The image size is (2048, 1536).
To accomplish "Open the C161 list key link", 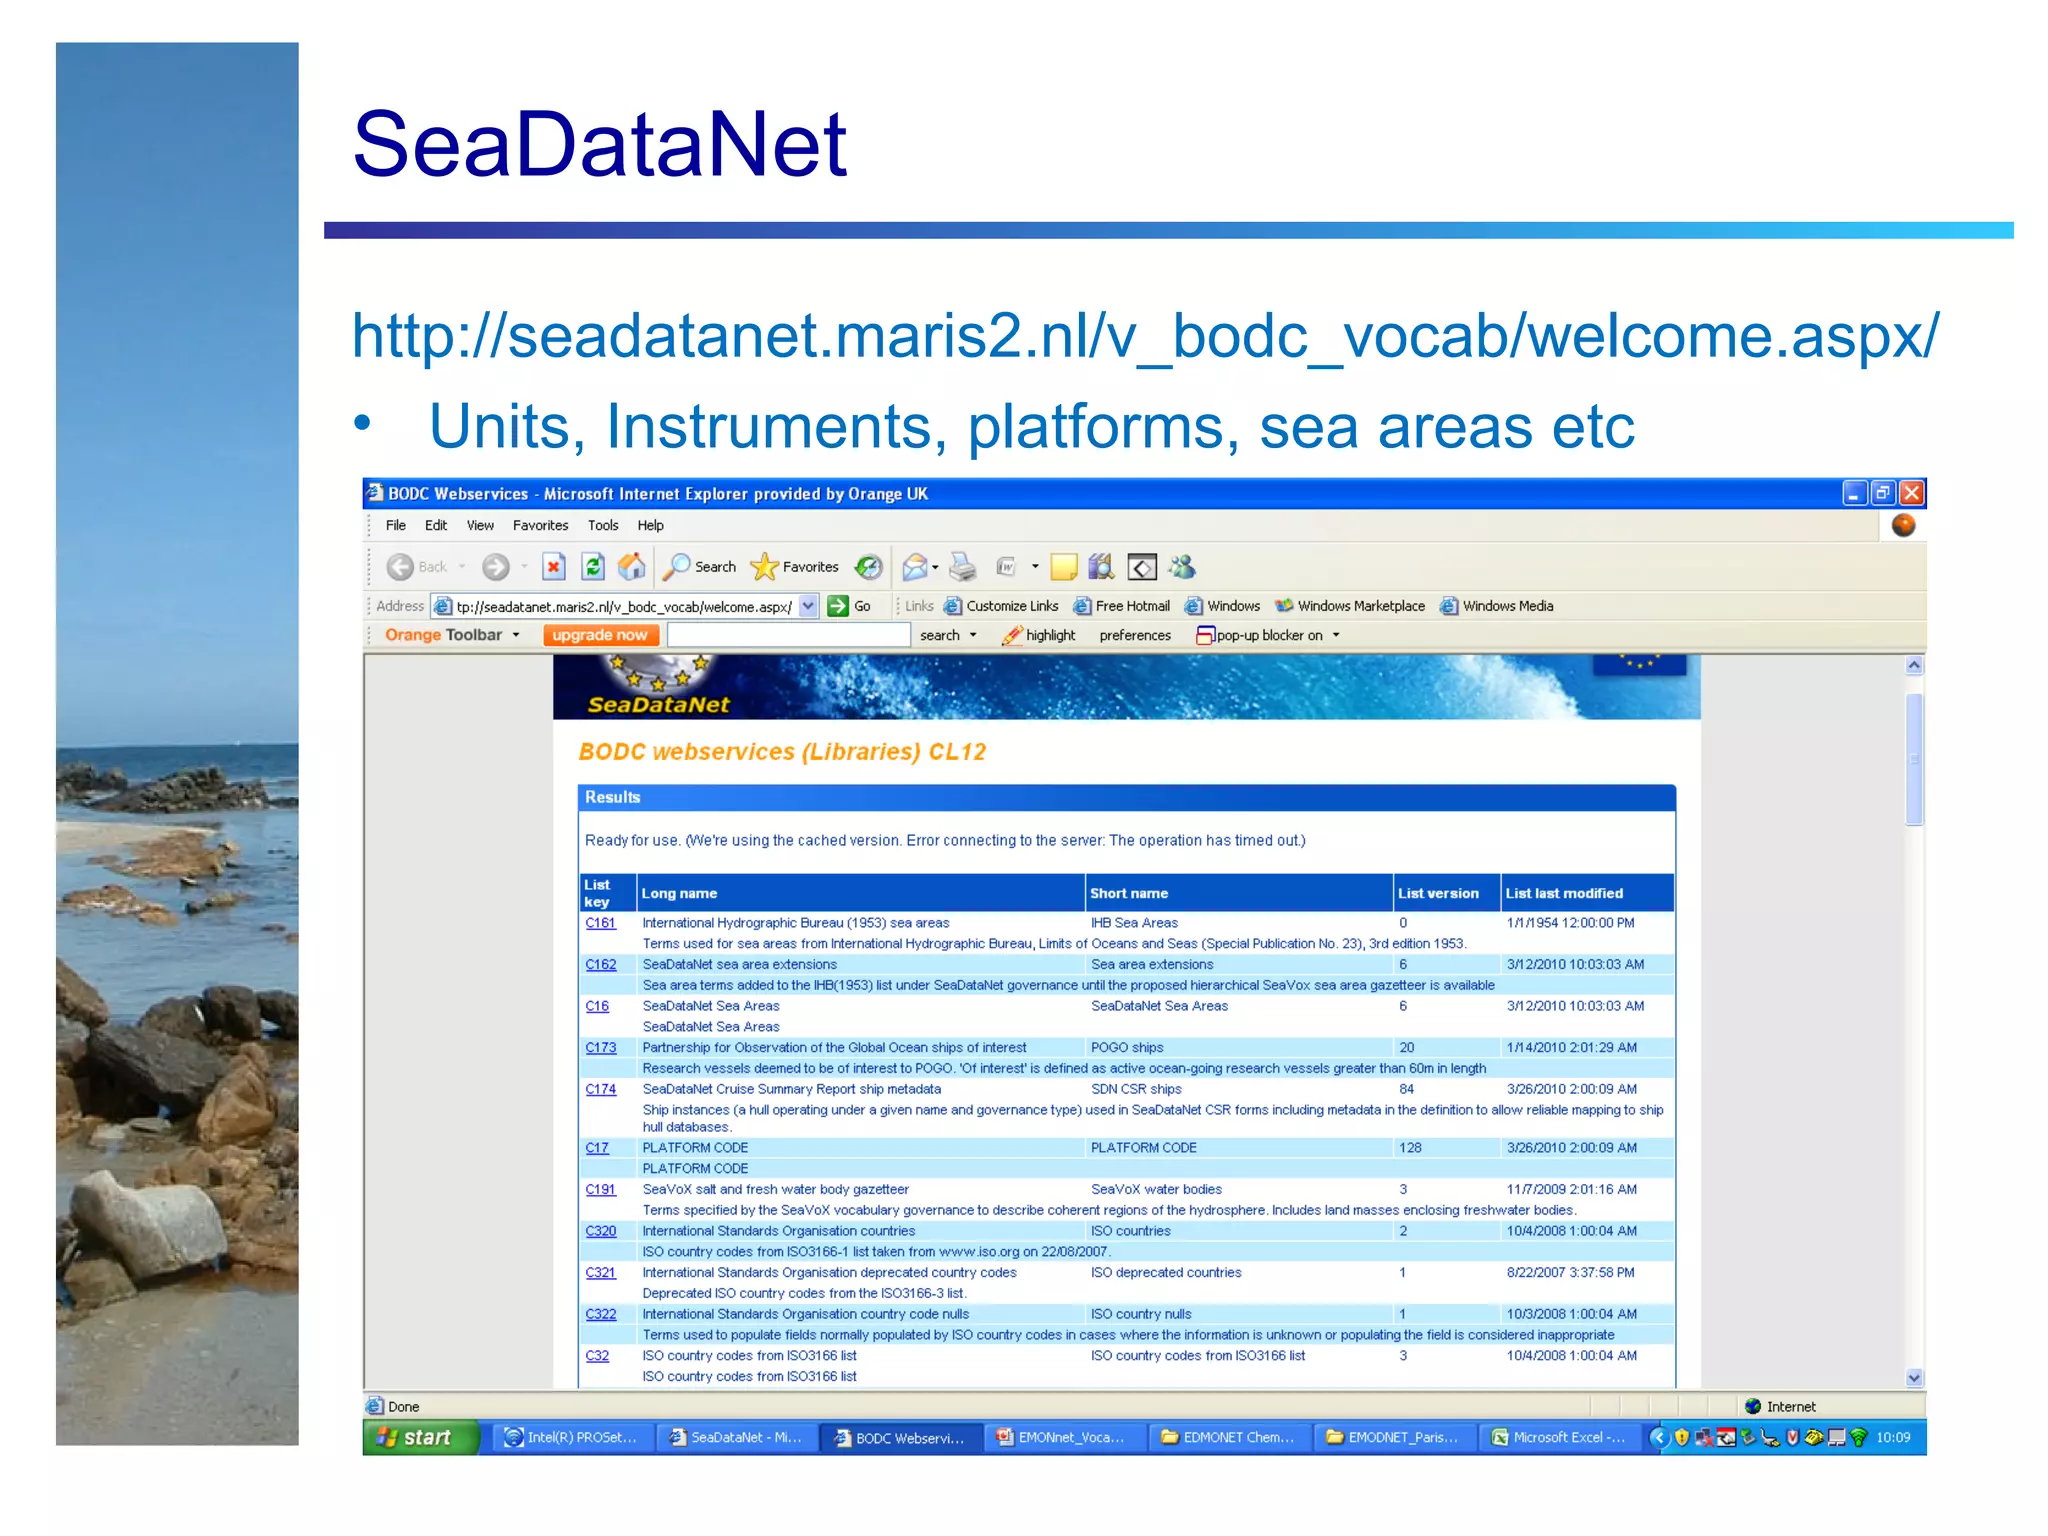I will tap(600, 923).
